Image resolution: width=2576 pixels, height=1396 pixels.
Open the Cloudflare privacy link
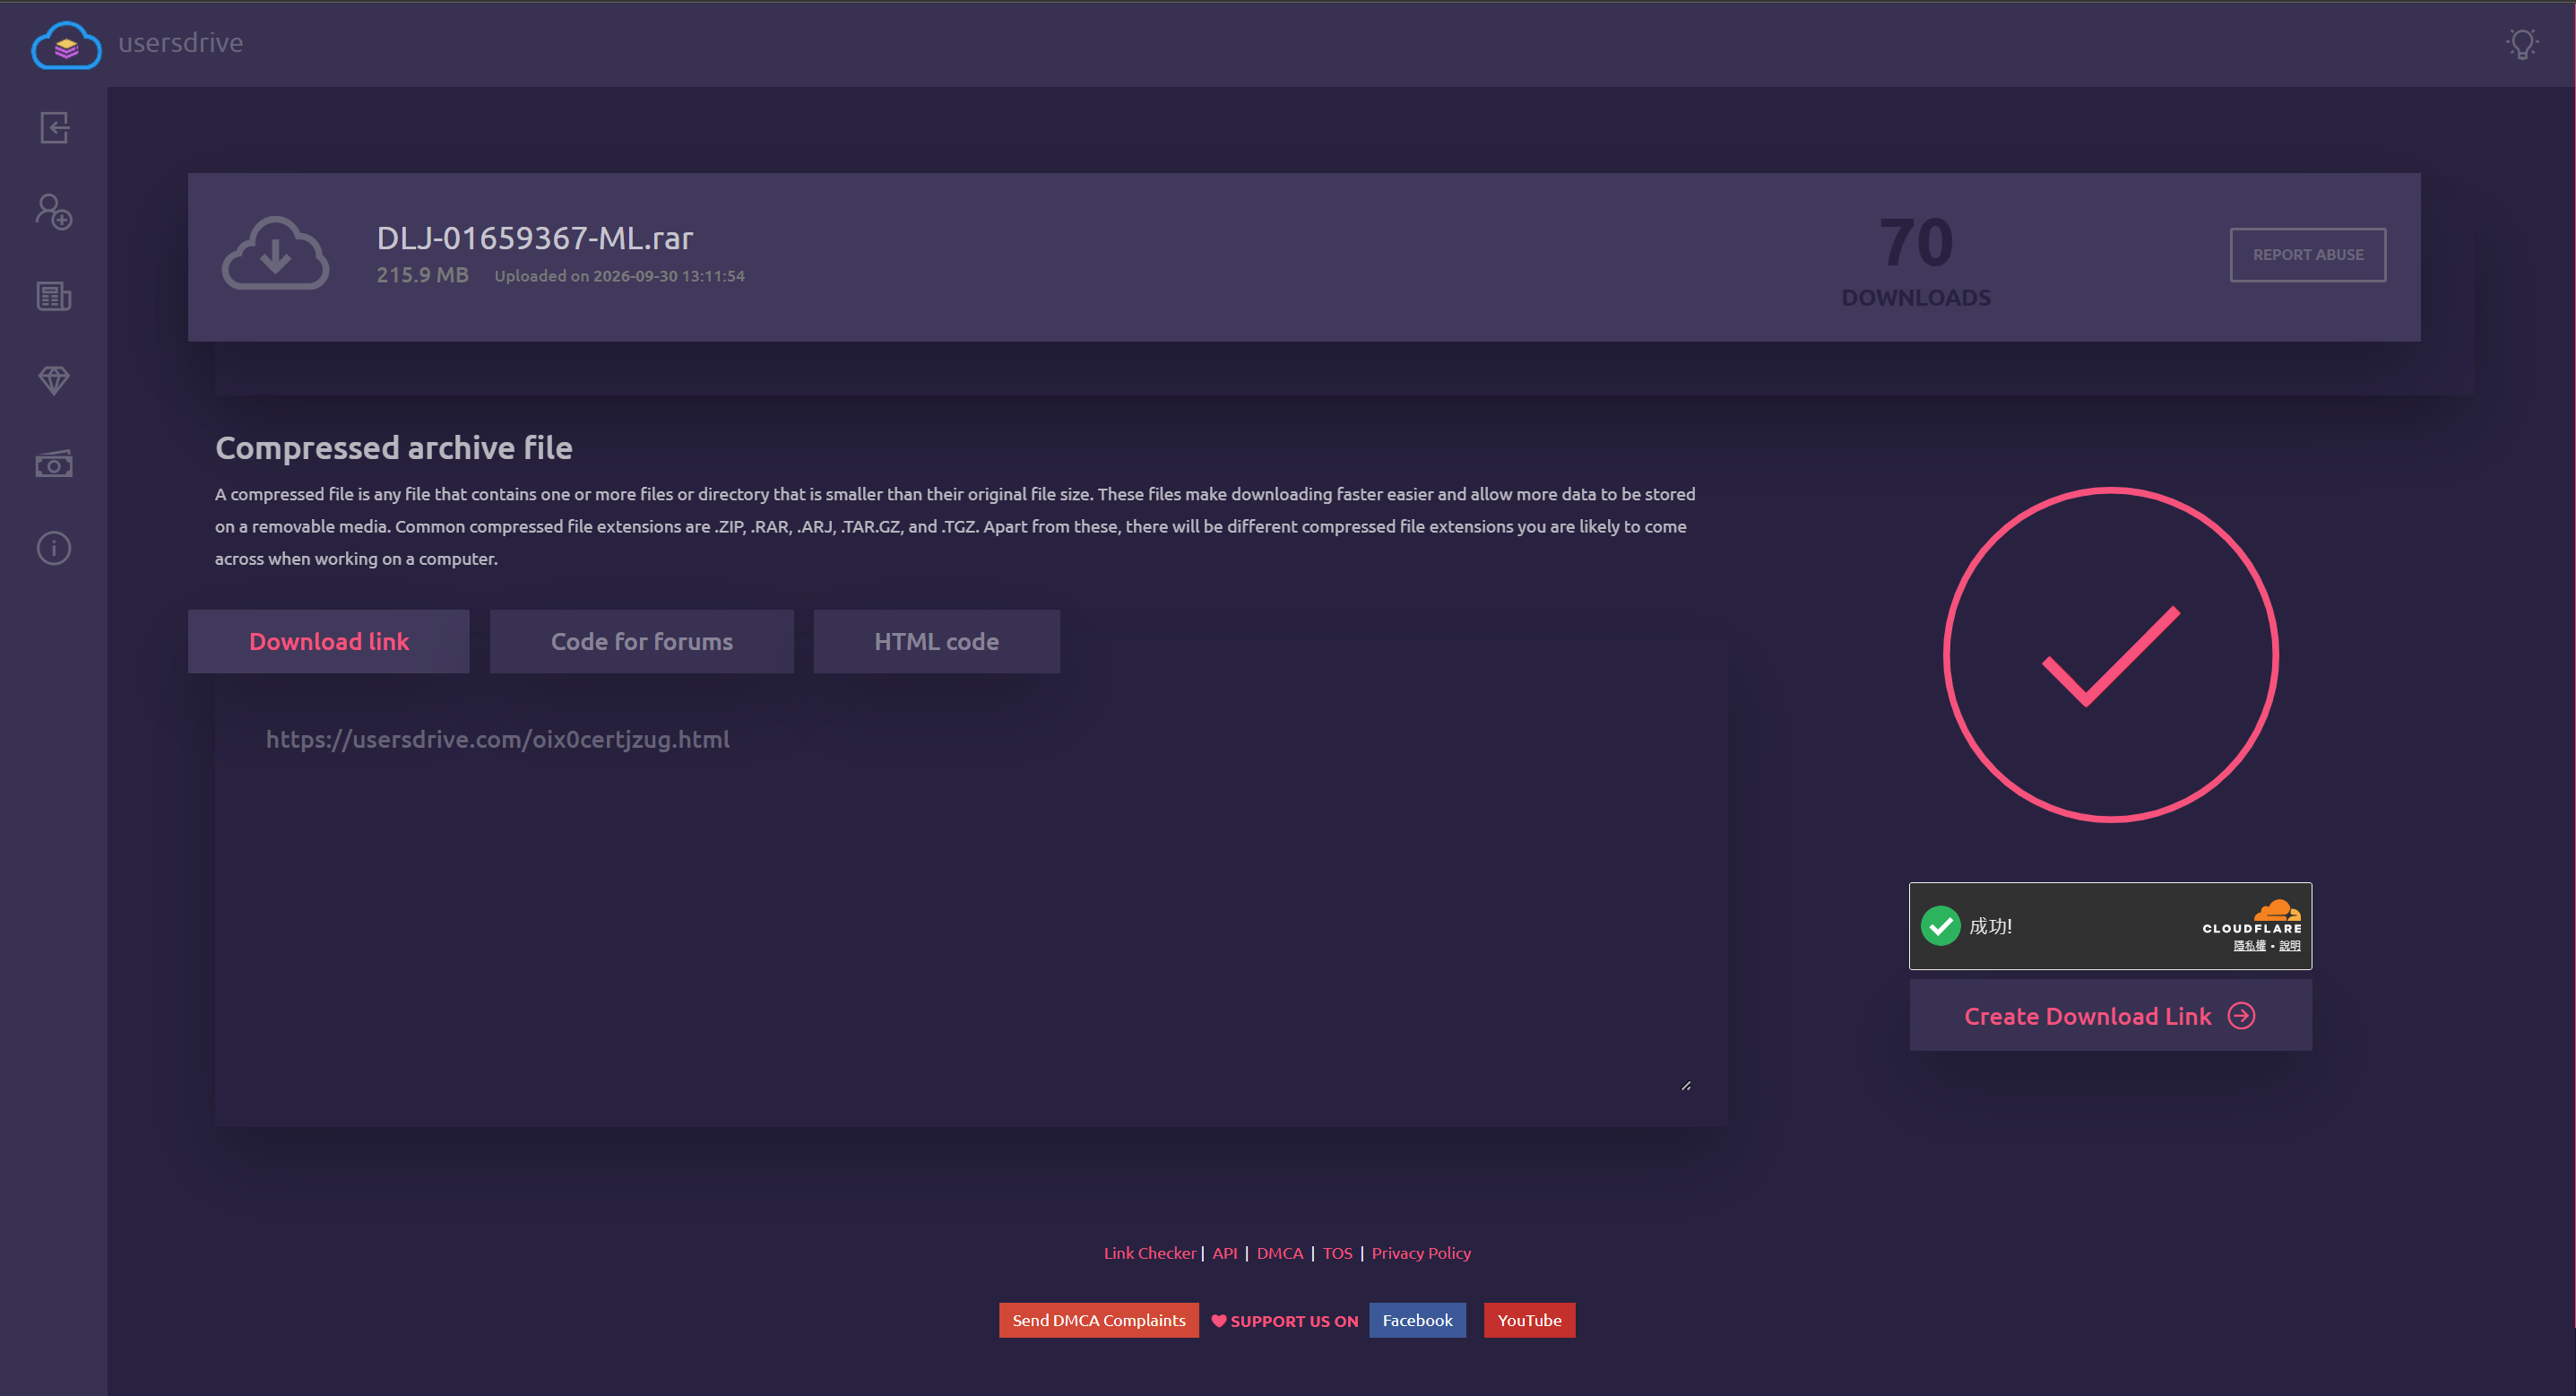click(x=2249, y=946)
